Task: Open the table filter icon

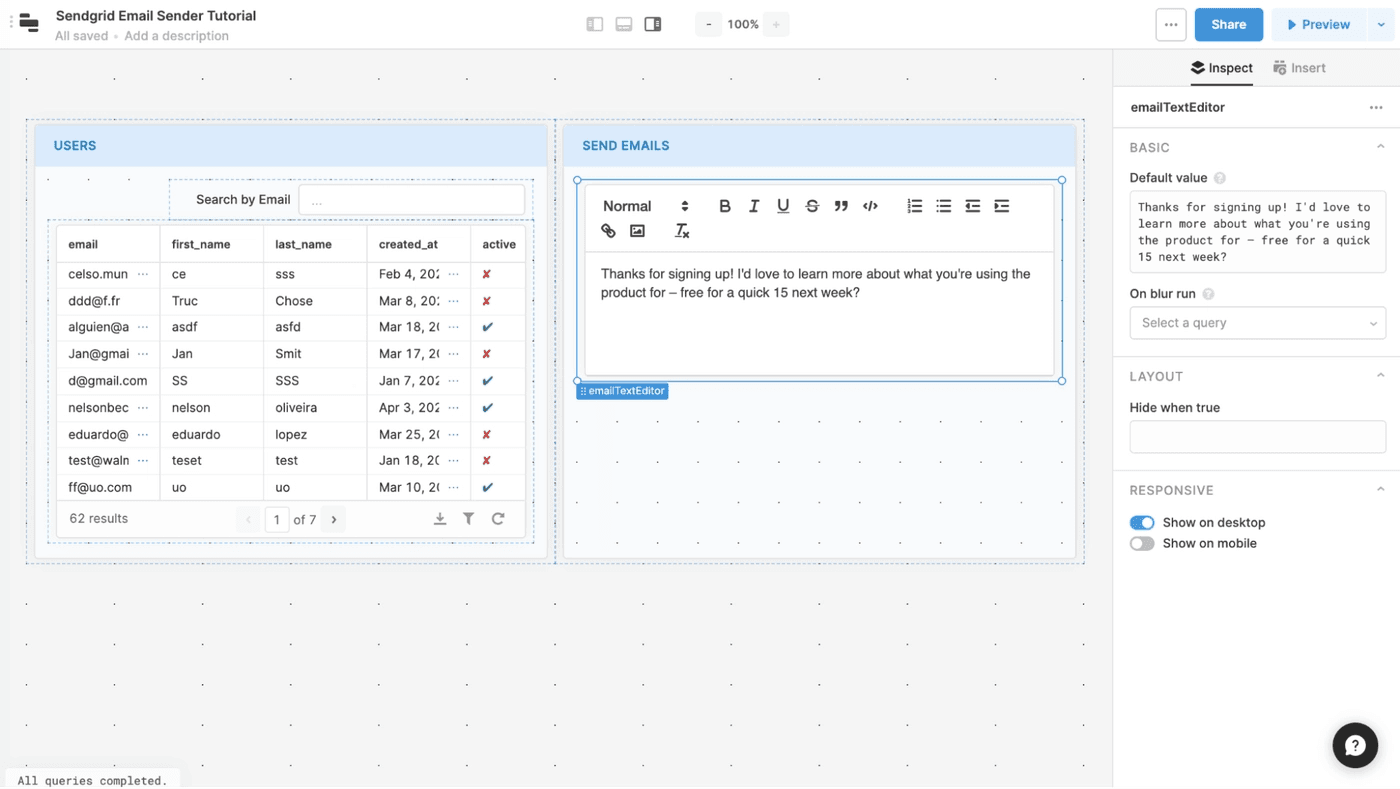Action: coord(468,519)
